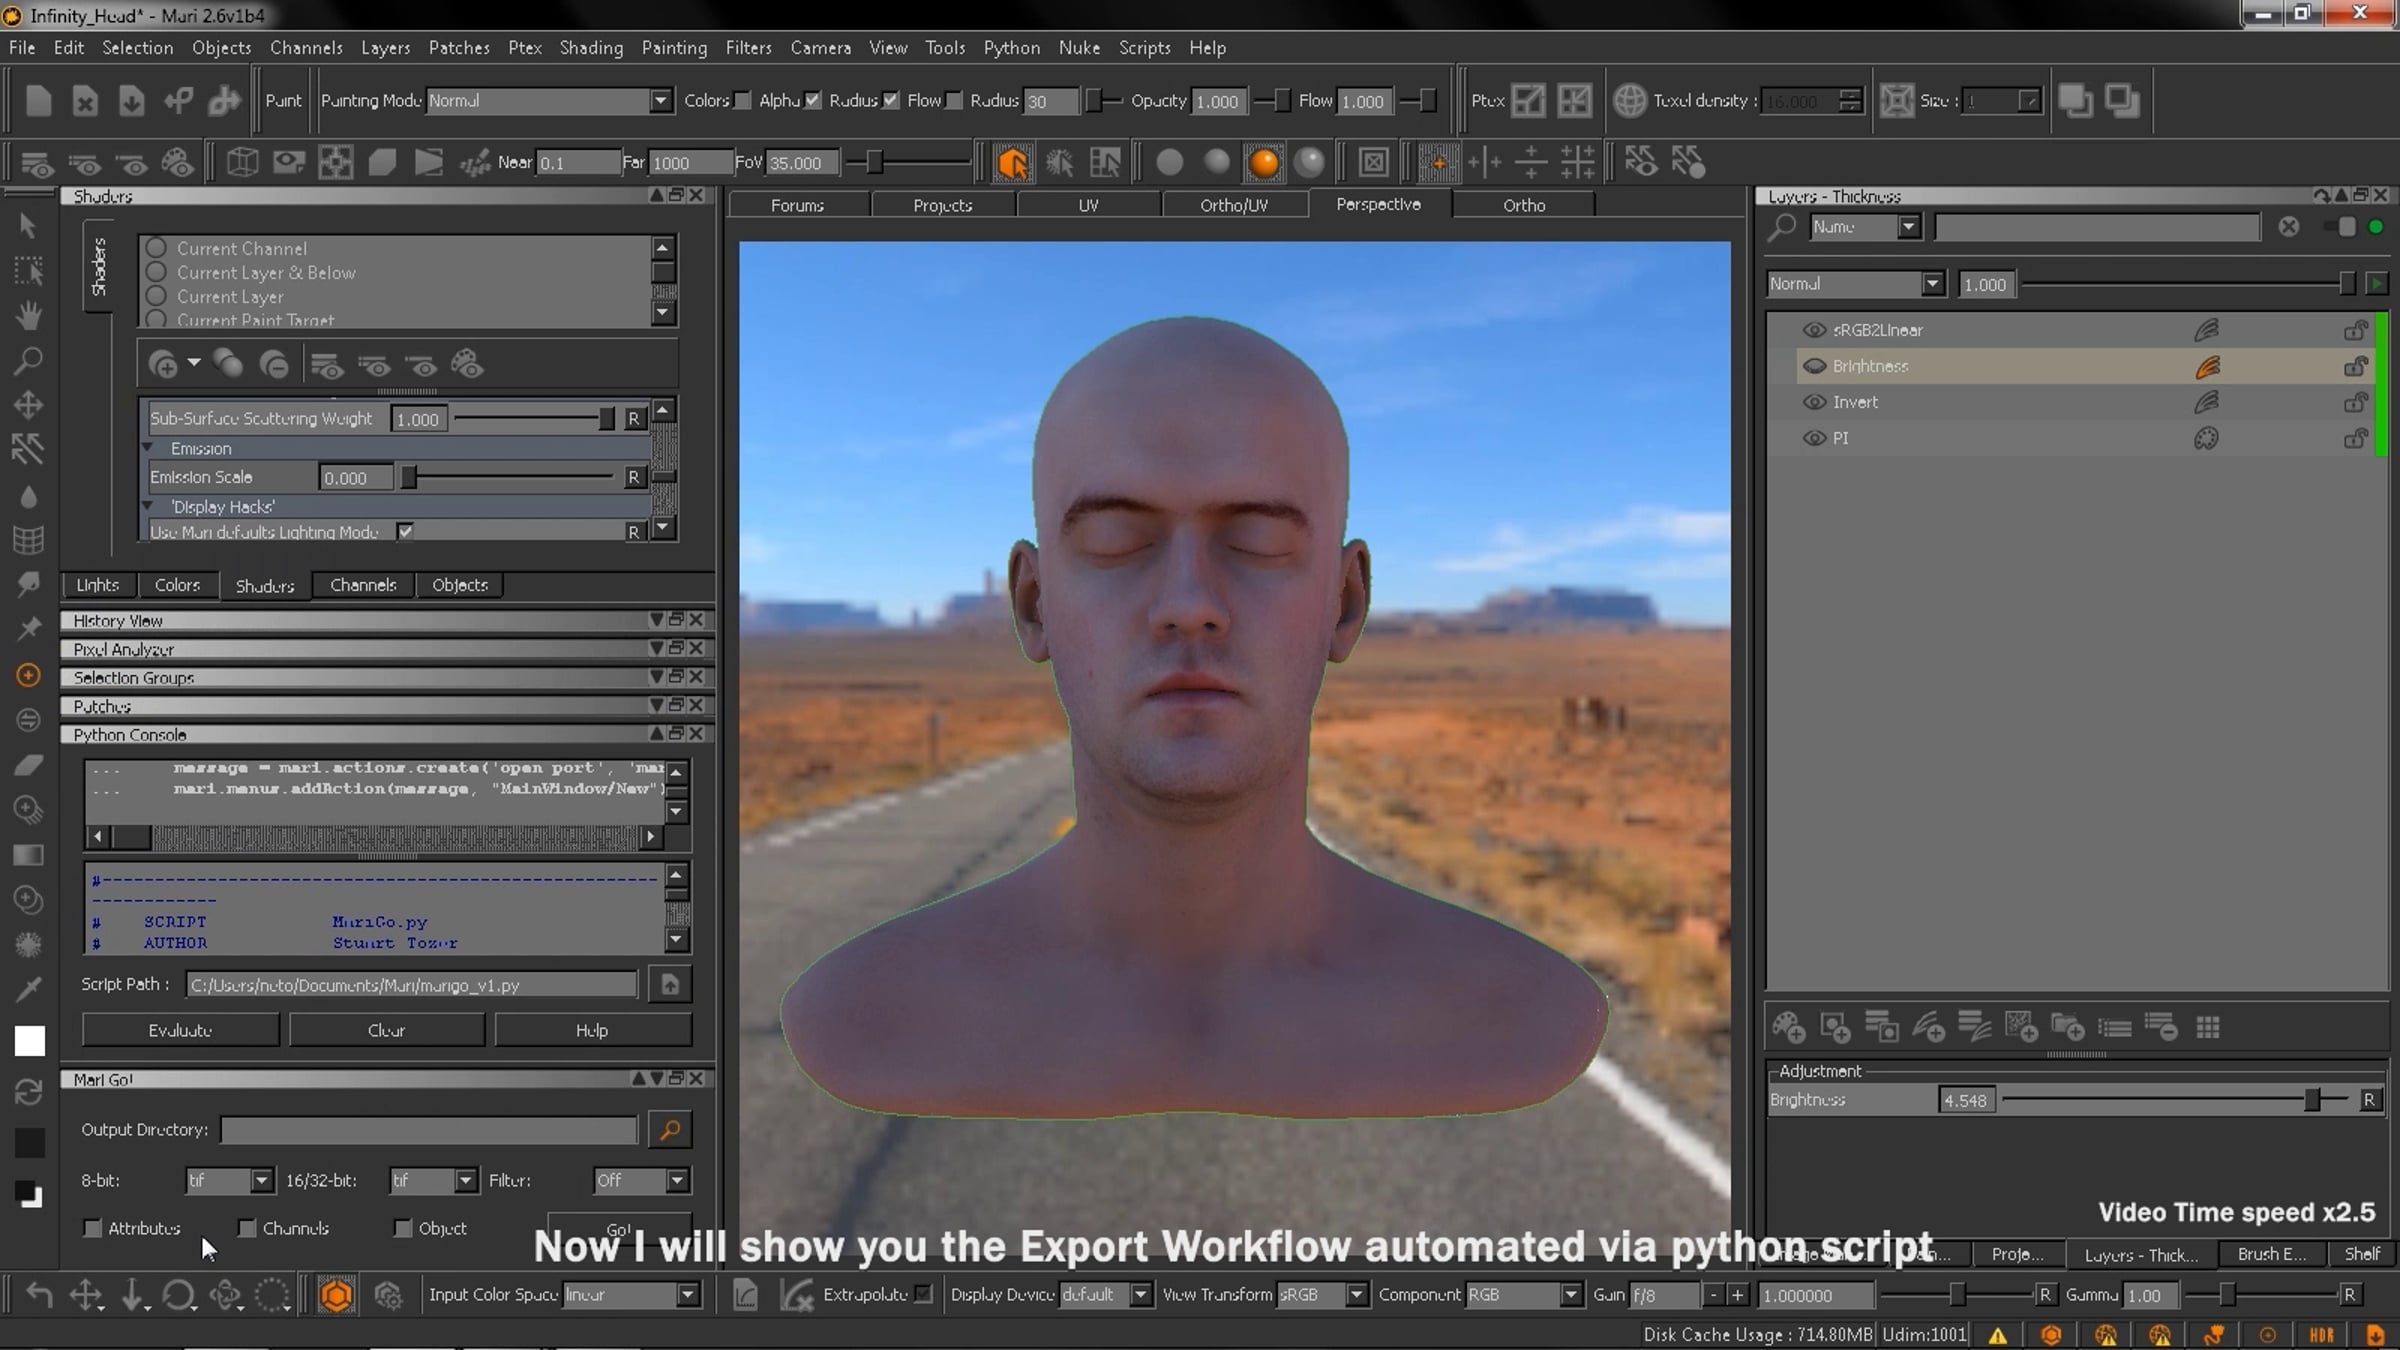Click the HDR icon in status bar
Viewport: 2400px width, 1350px height.
[x=2321, y=1335]
